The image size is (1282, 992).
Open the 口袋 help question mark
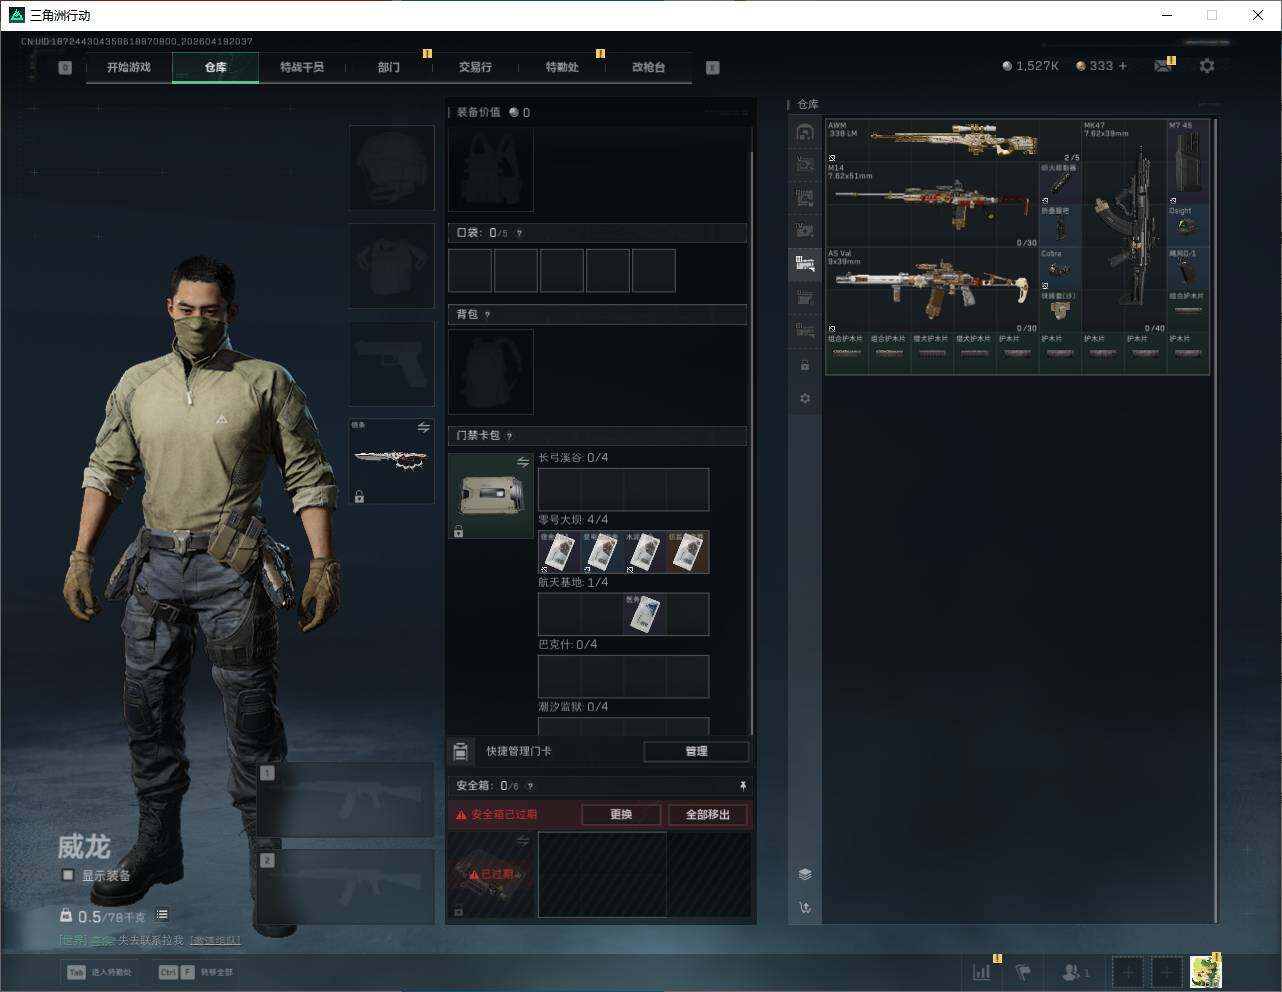(x=519, y=233)
